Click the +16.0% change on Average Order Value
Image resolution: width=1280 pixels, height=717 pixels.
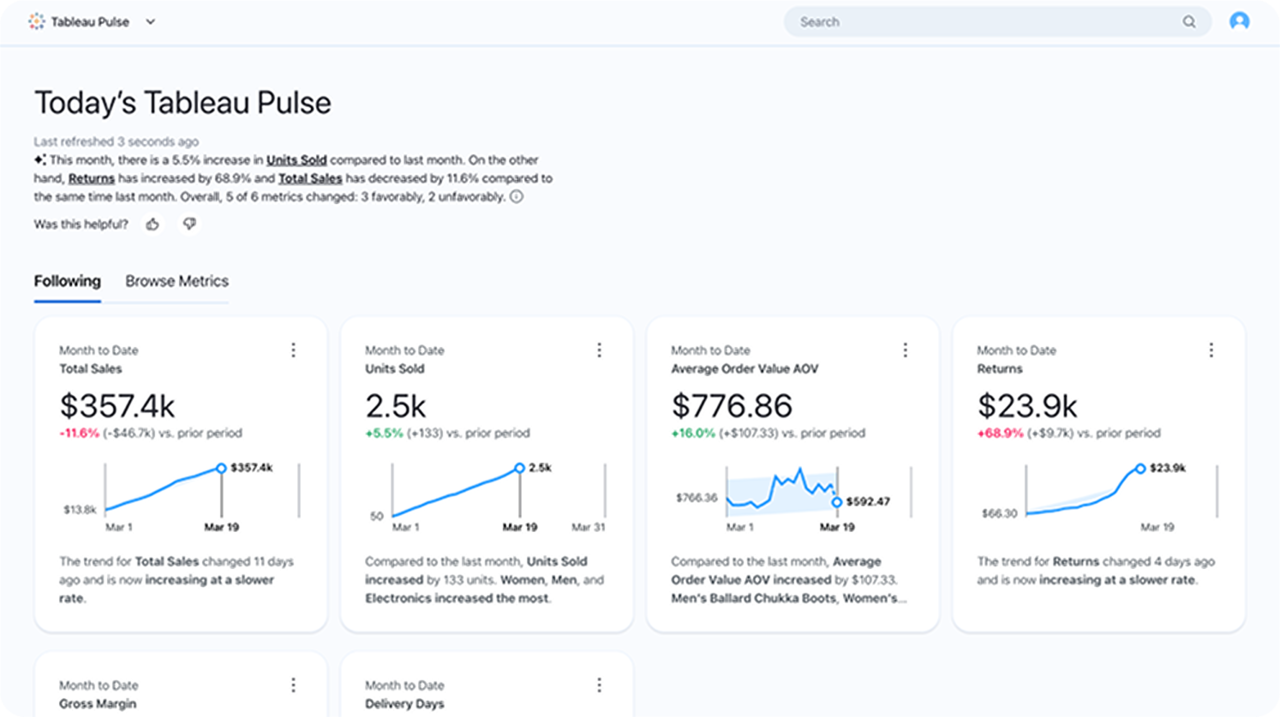click(x=693, y=433)
